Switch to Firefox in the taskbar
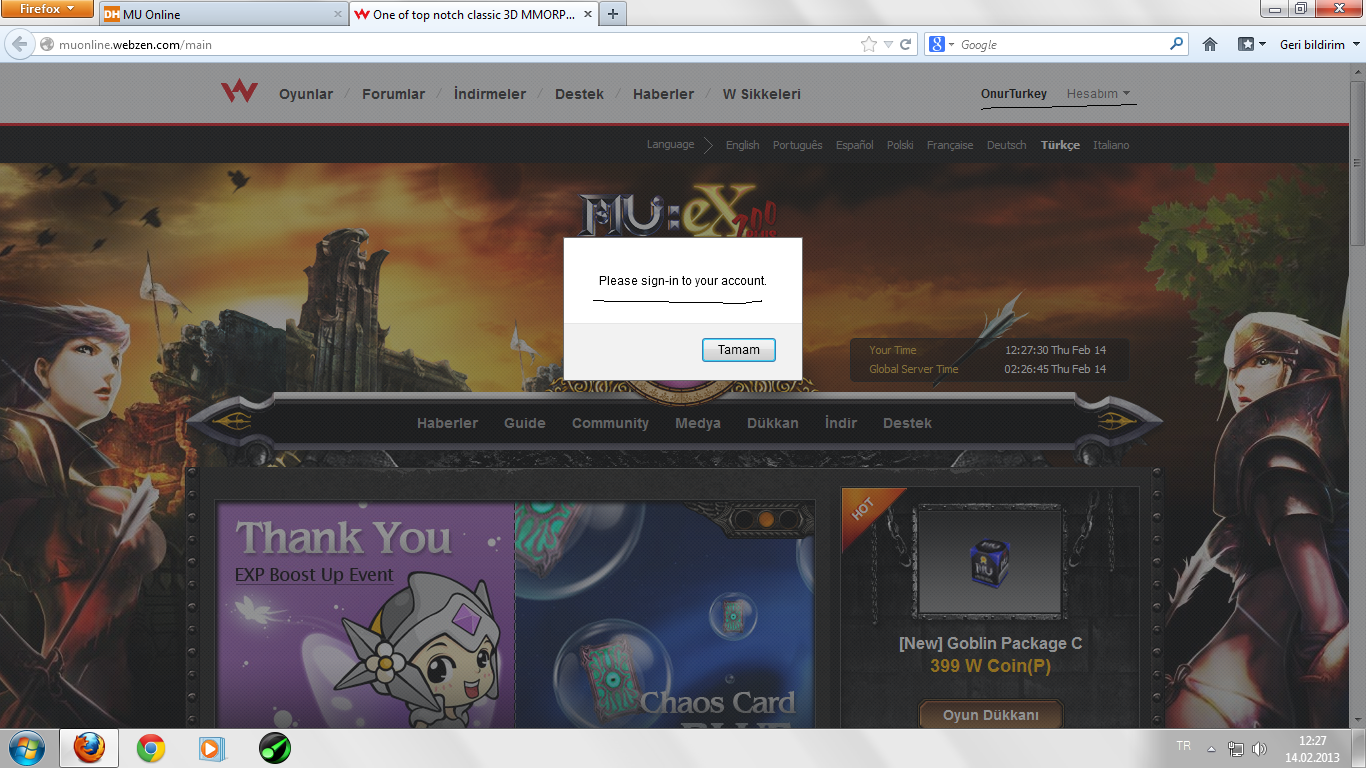 coord(89,747)
